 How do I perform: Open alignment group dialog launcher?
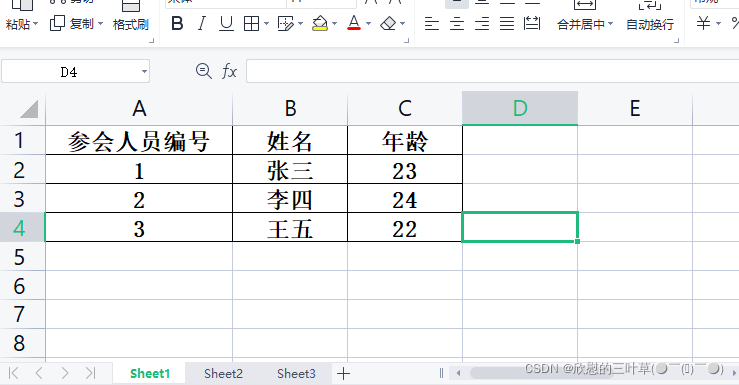pyautogui.click(x=677, y=41)
